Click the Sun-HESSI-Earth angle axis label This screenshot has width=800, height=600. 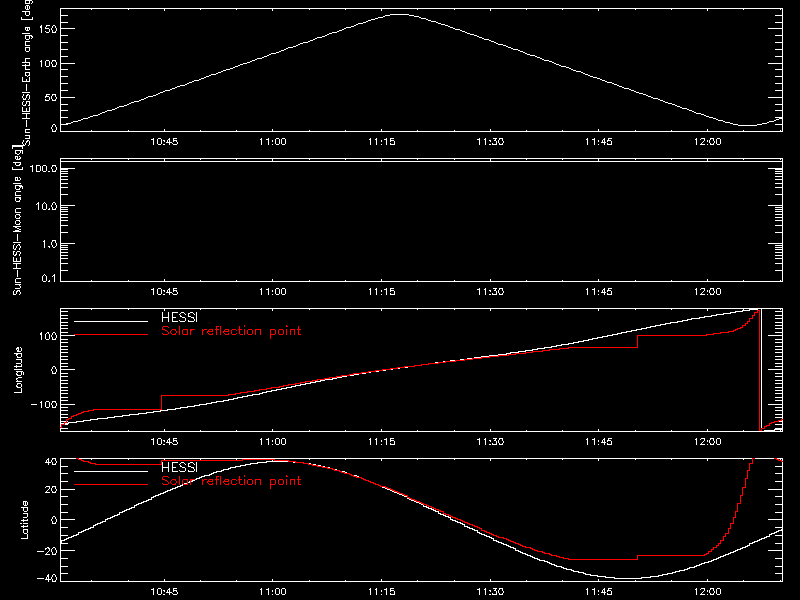coord(27,73)
